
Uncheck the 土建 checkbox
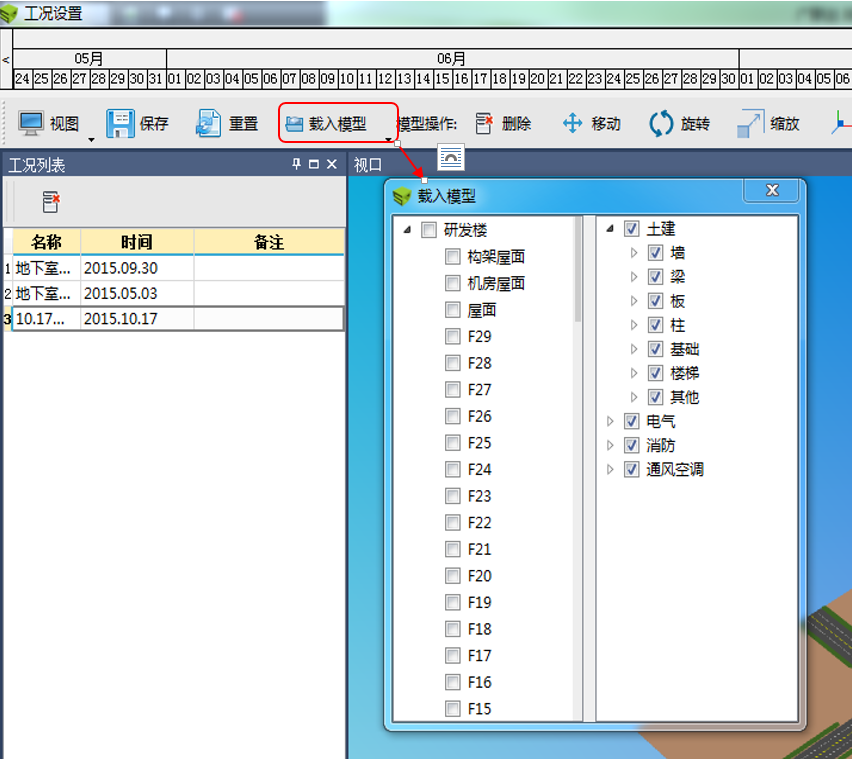point(631,229)
